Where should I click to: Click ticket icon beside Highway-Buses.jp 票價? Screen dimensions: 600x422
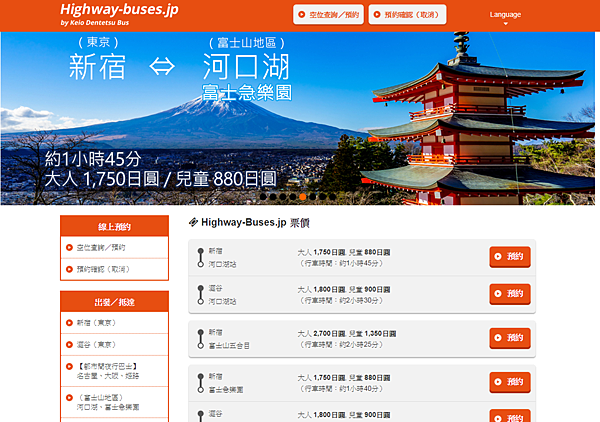click(x=193, y=222)
